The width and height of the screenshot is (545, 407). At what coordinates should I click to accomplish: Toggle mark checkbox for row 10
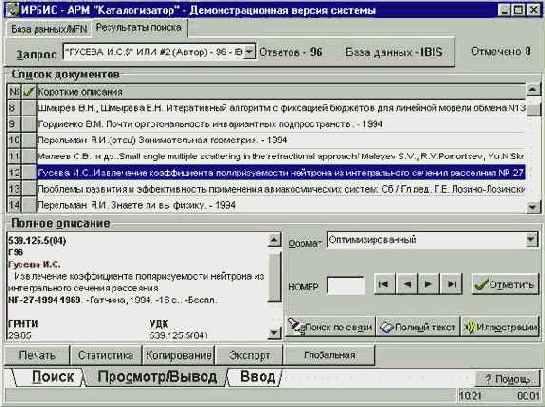click(x=29, y=140)
